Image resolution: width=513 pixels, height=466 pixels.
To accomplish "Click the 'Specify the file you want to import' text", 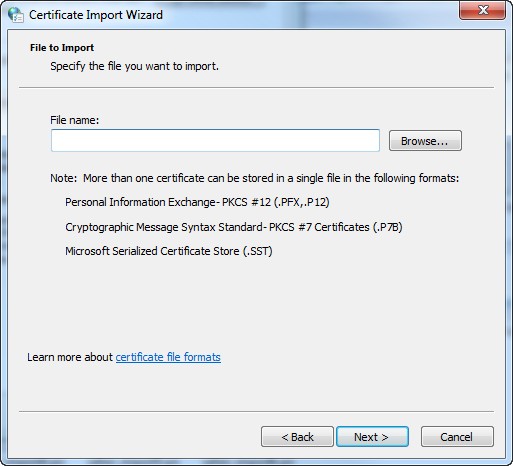I will pos(135,66).
